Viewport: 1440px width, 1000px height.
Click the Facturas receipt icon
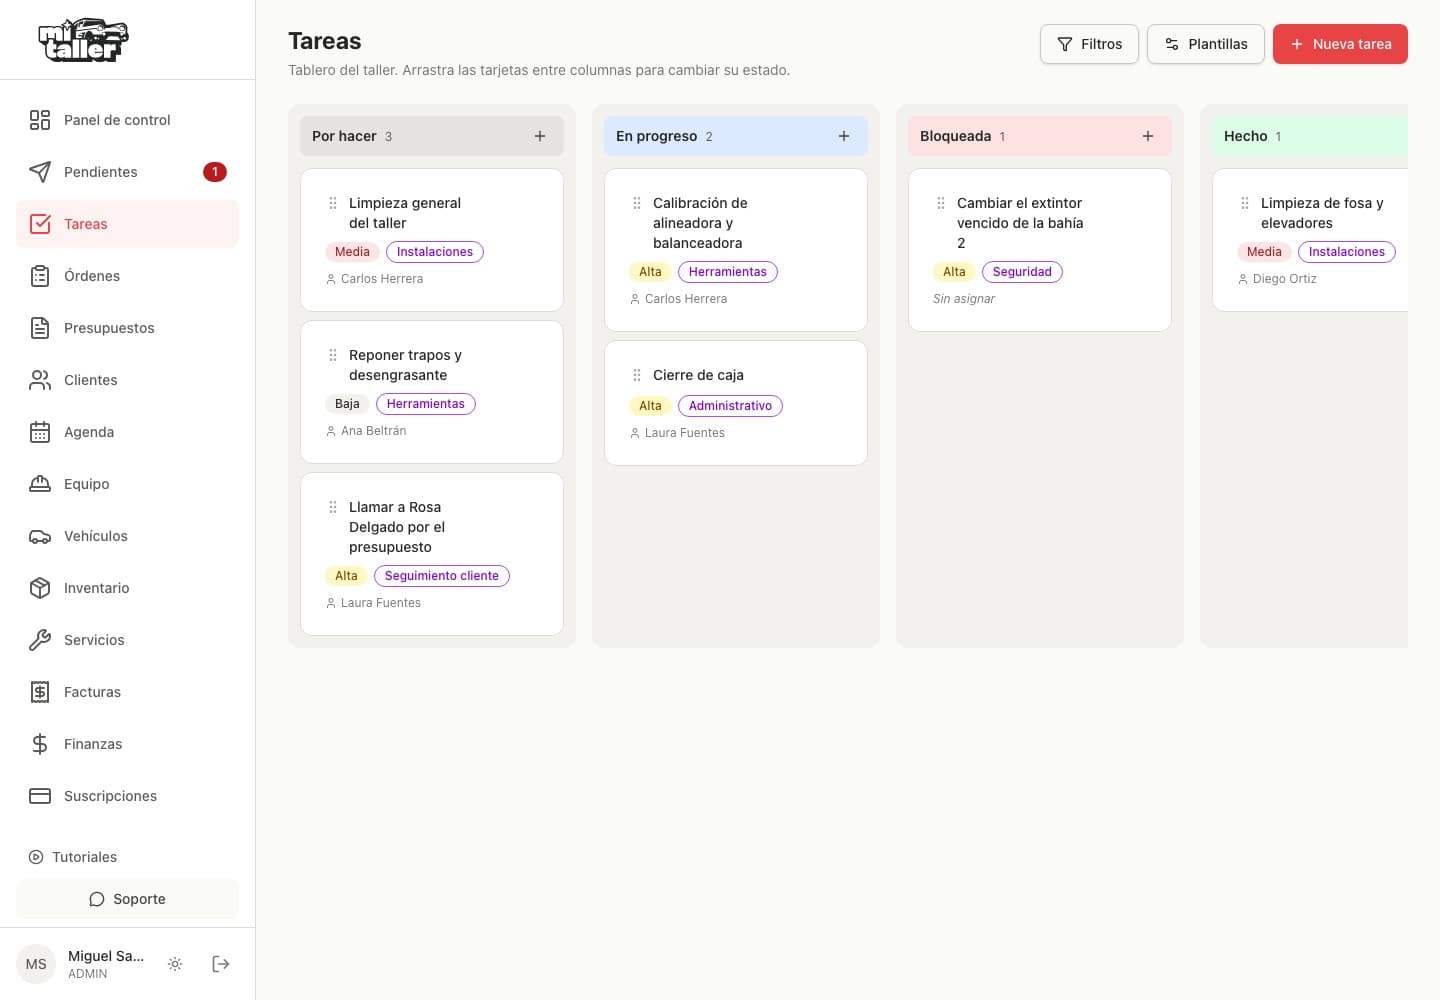(x=40, y=692)
